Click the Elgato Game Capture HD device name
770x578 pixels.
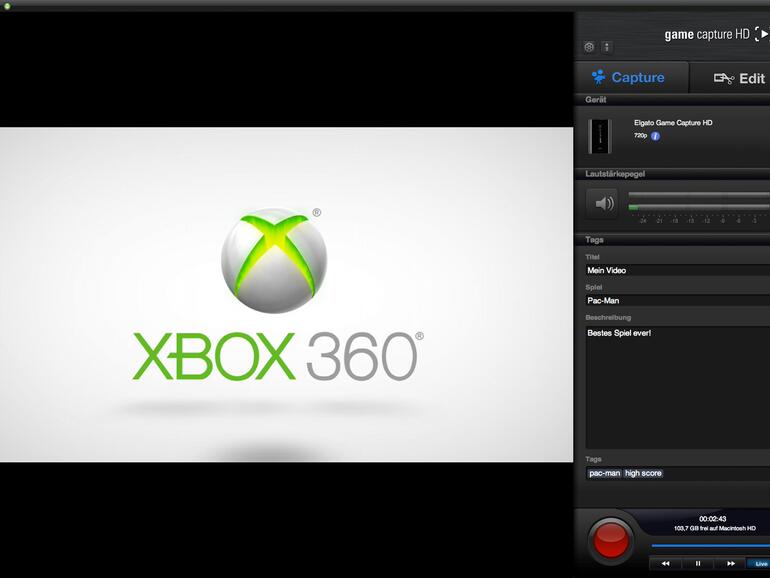[x=673, y=123]
